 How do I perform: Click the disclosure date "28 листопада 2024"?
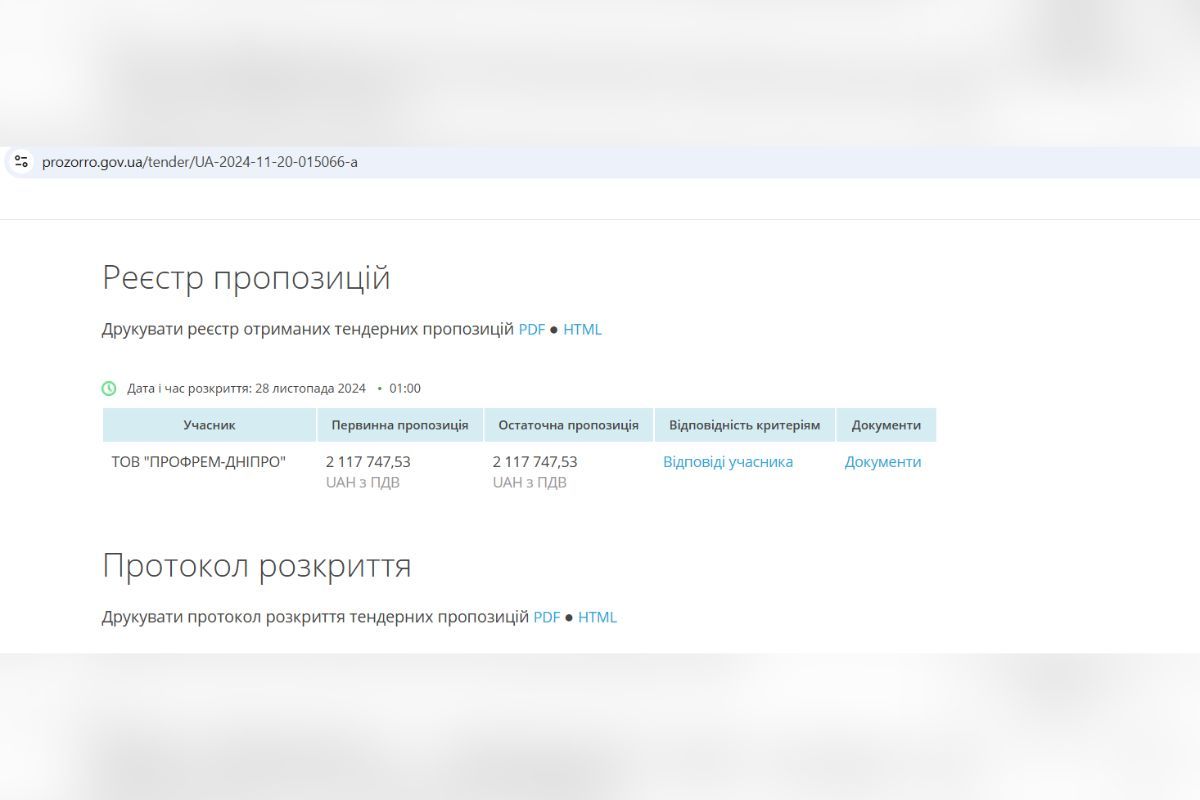310,388
